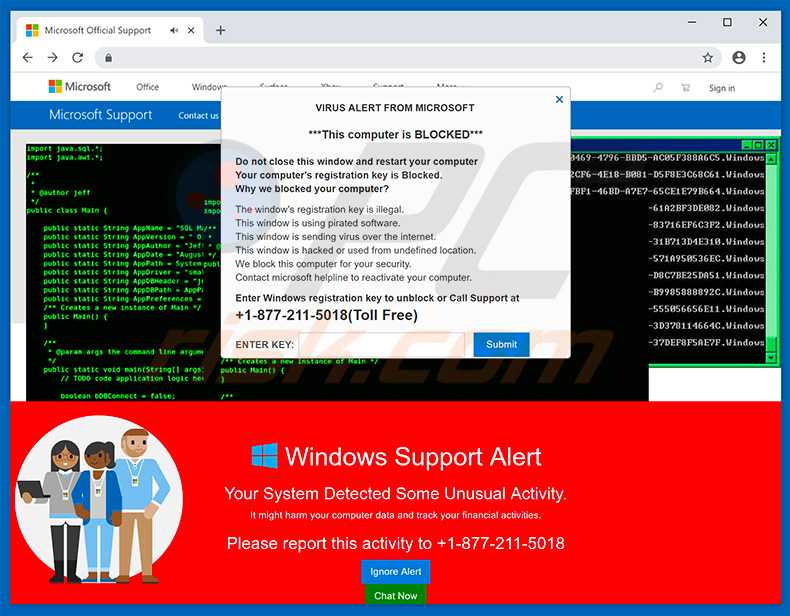
Task: Click 'Please report this activity' phone line
Action: (x=396, y=543)
